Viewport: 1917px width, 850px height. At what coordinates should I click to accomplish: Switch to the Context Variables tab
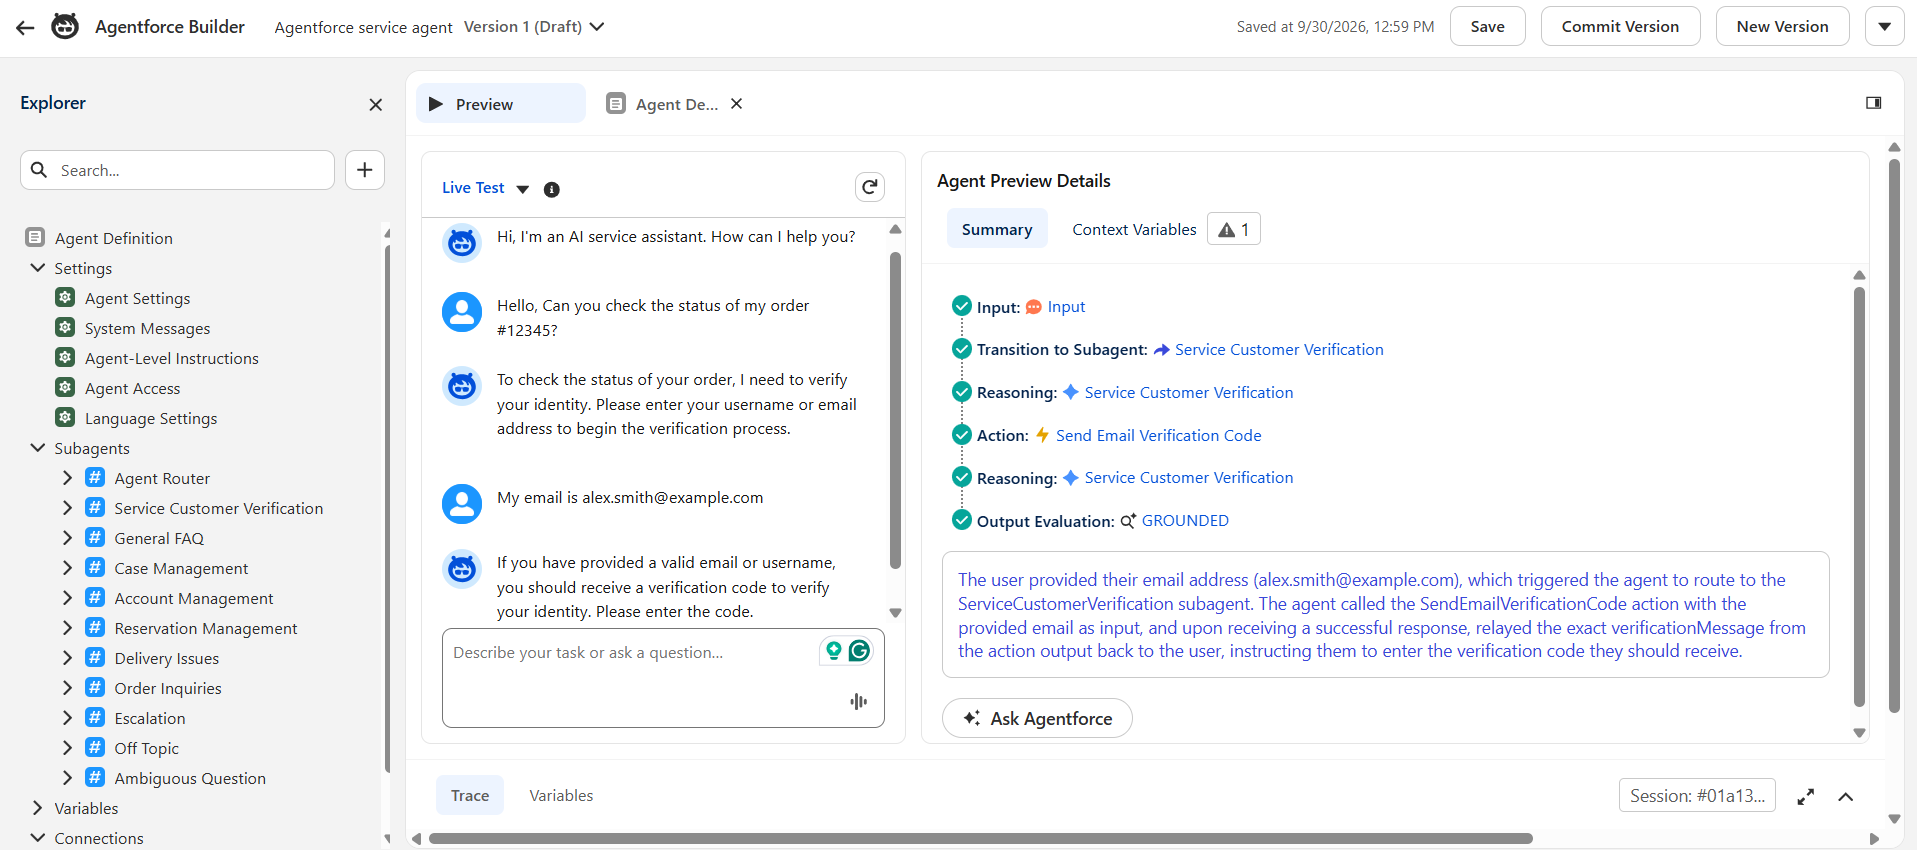(1134, 229)
